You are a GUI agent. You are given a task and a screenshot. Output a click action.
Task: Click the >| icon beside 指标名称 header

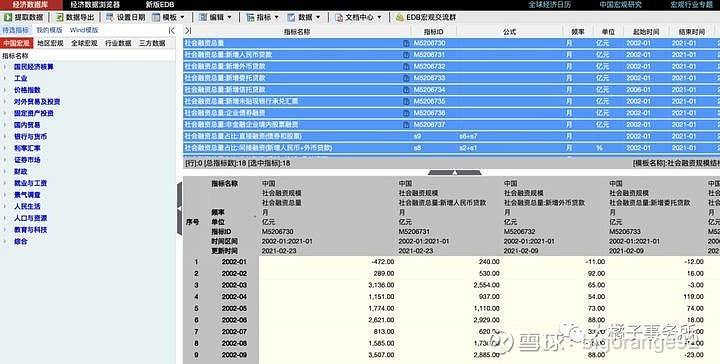pos(187,31)
